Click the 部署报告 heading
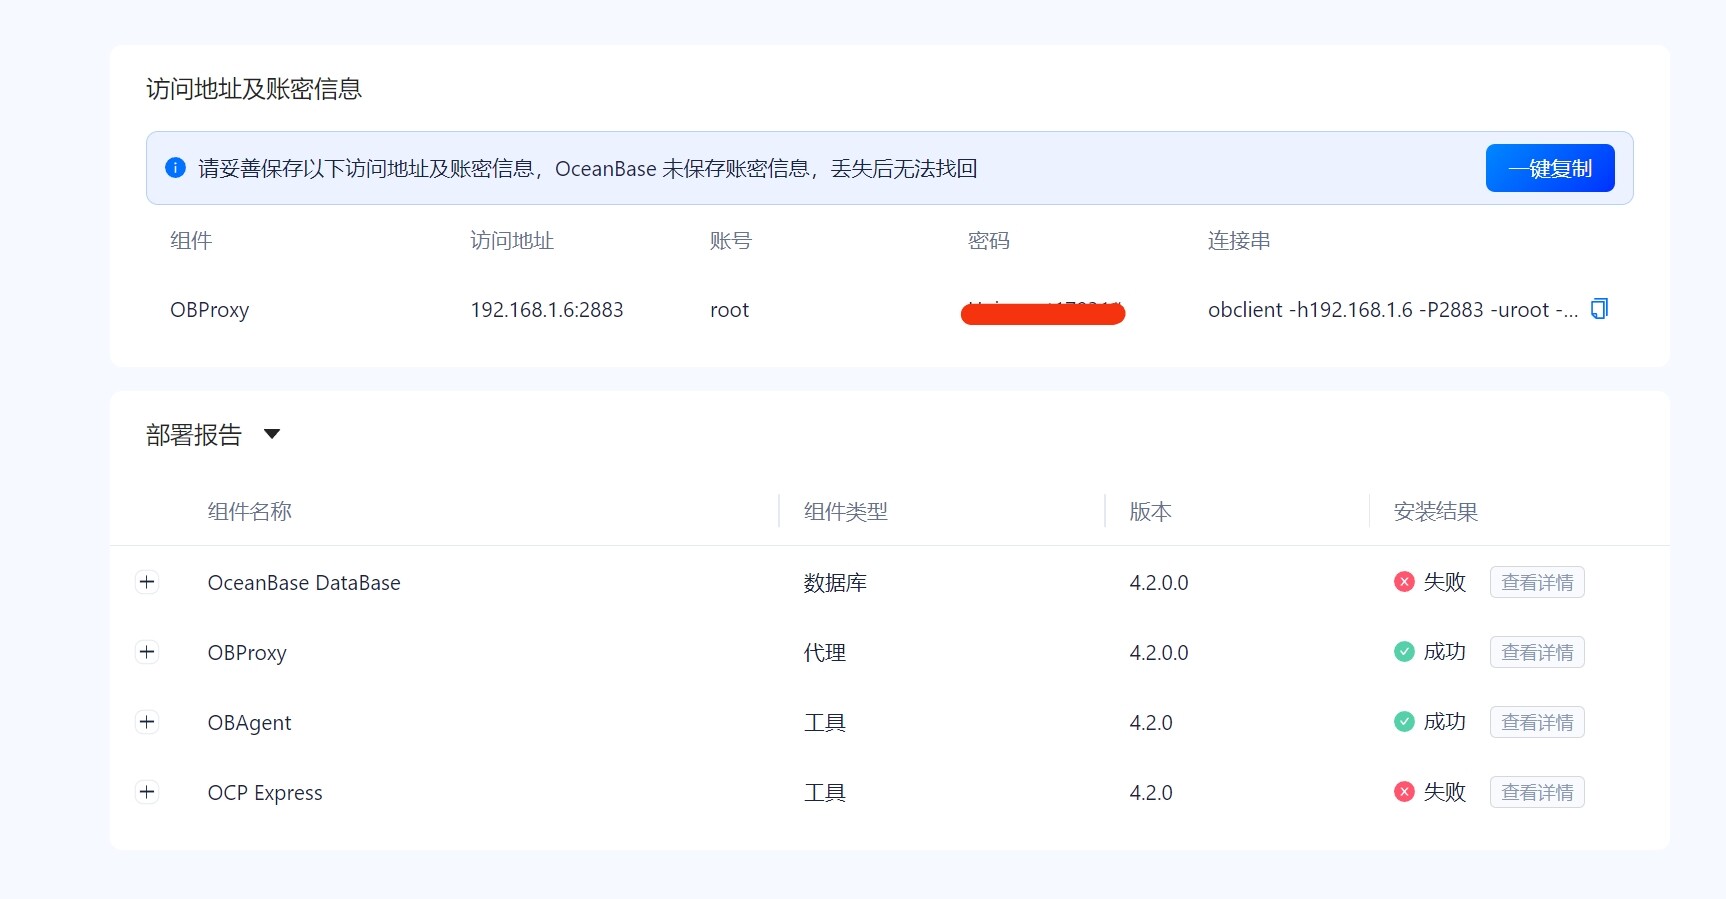Viewport: 1726px width, 899px height. pyautogui.click(x=194, y=434)
